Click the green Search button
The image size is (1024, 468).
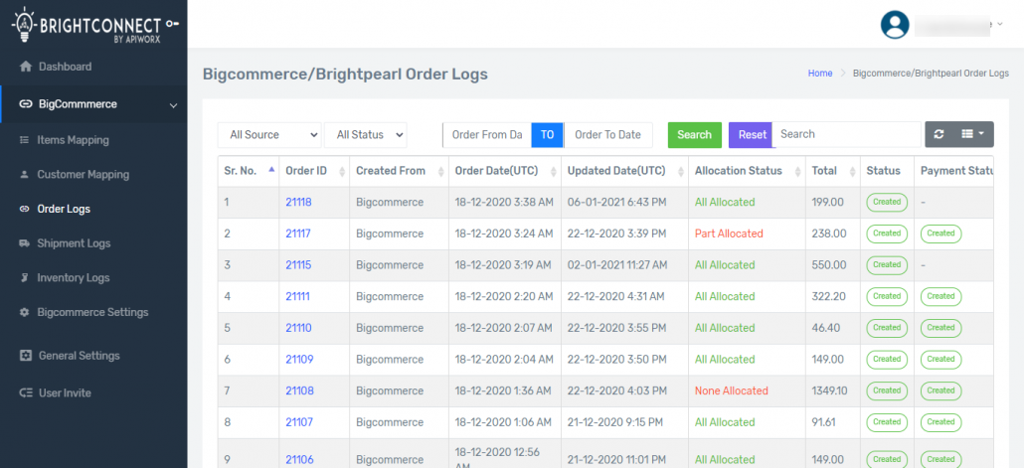click(694, 134)
